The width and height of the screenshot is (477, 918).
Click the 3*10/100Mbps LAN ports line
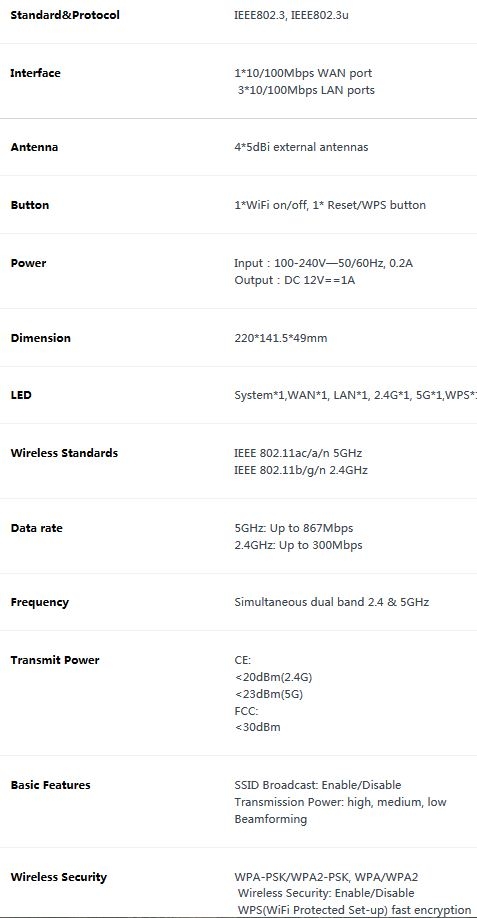point(306,90)
